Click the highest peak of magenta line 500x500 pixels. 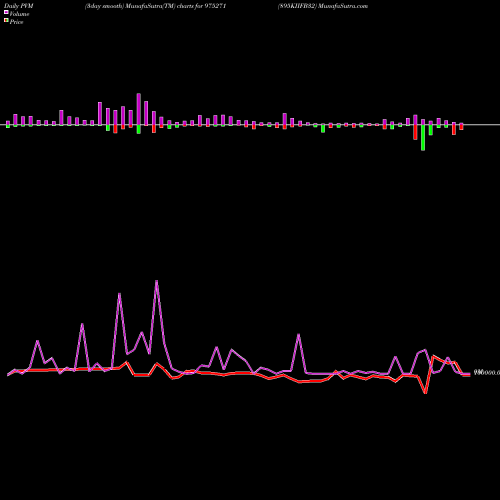(x=157, y=281)
